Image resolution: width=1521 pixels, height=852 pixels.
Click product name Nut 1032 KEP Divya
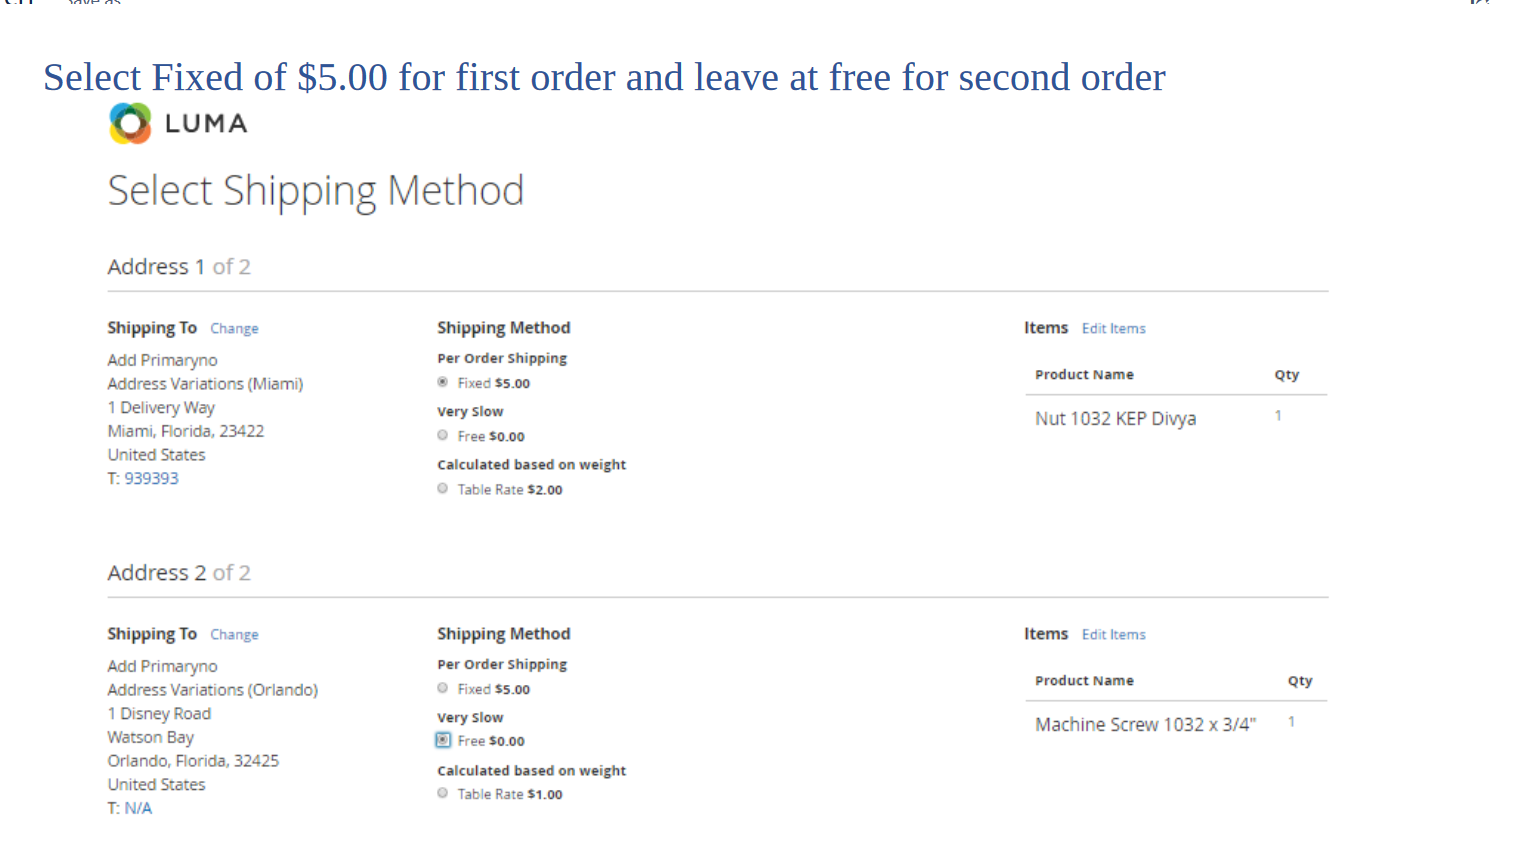click(1115, 418)
